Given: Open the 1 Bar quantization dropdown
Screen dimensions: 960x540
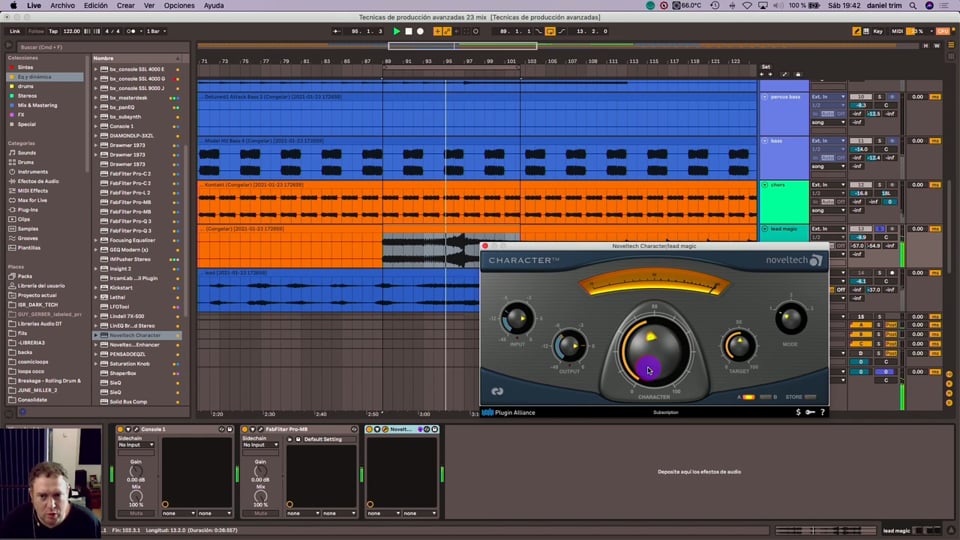Looking at the screenshot, I should tap(156, 31).
